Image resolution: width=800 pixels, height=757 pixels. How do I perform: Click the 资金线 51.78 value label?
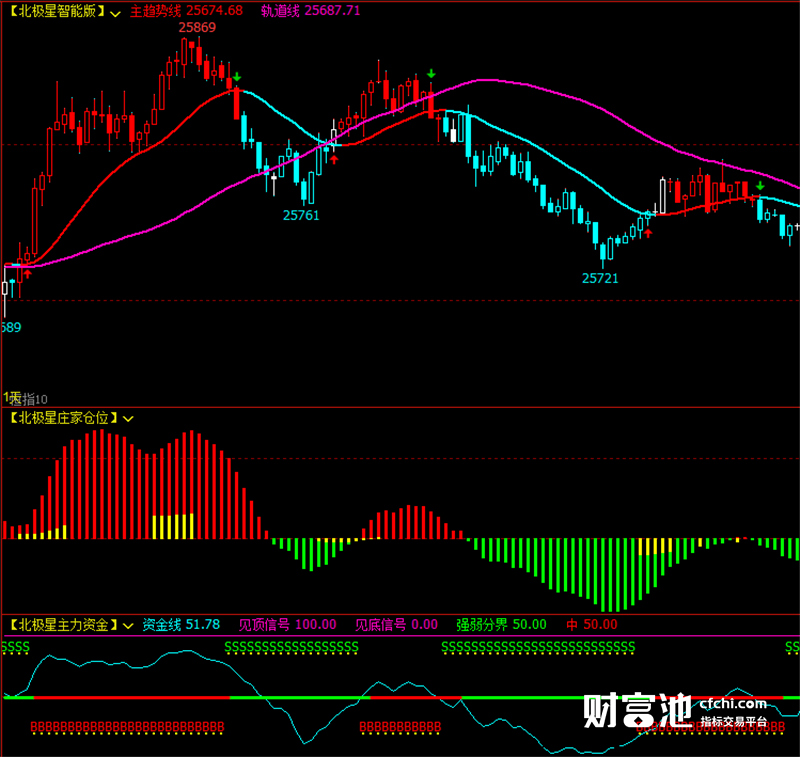pyautogui.click(x=181, y=624)
